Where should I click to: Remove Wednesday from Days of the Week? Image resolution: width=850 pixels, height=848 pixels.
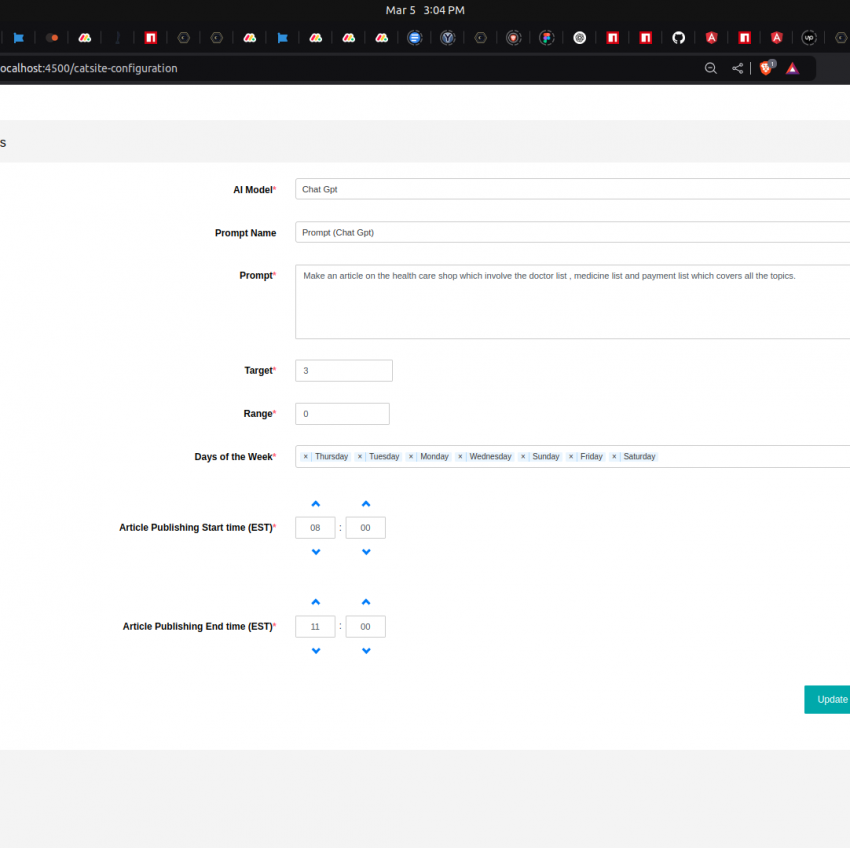[460, 457]
